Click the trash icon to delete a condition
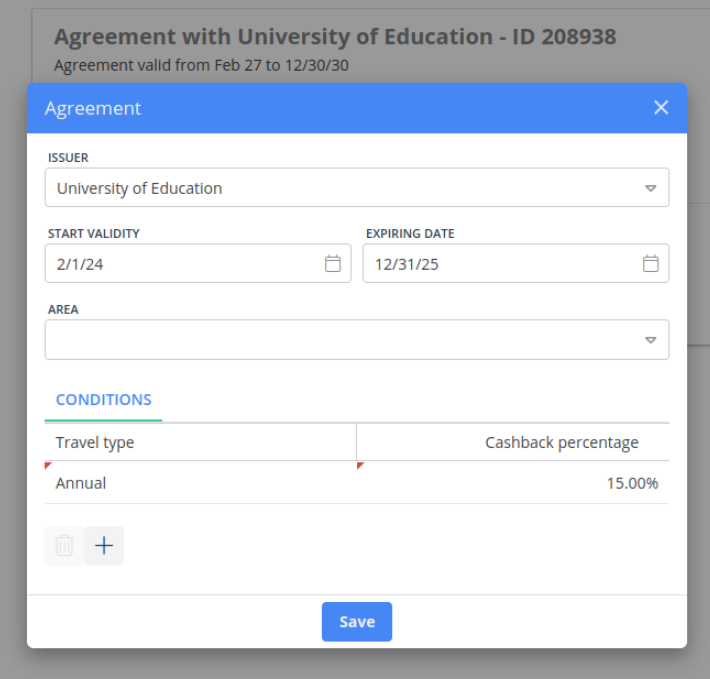710x679 pixels. [64, 546]
